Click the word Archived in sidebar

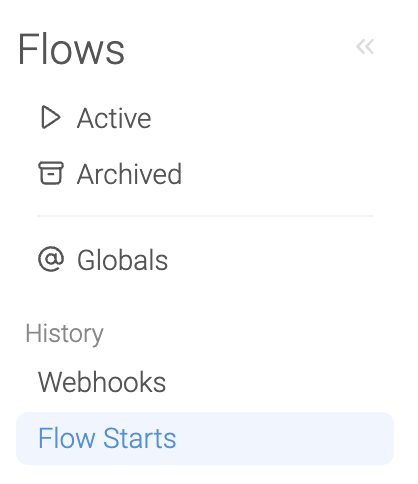[129, 174]
